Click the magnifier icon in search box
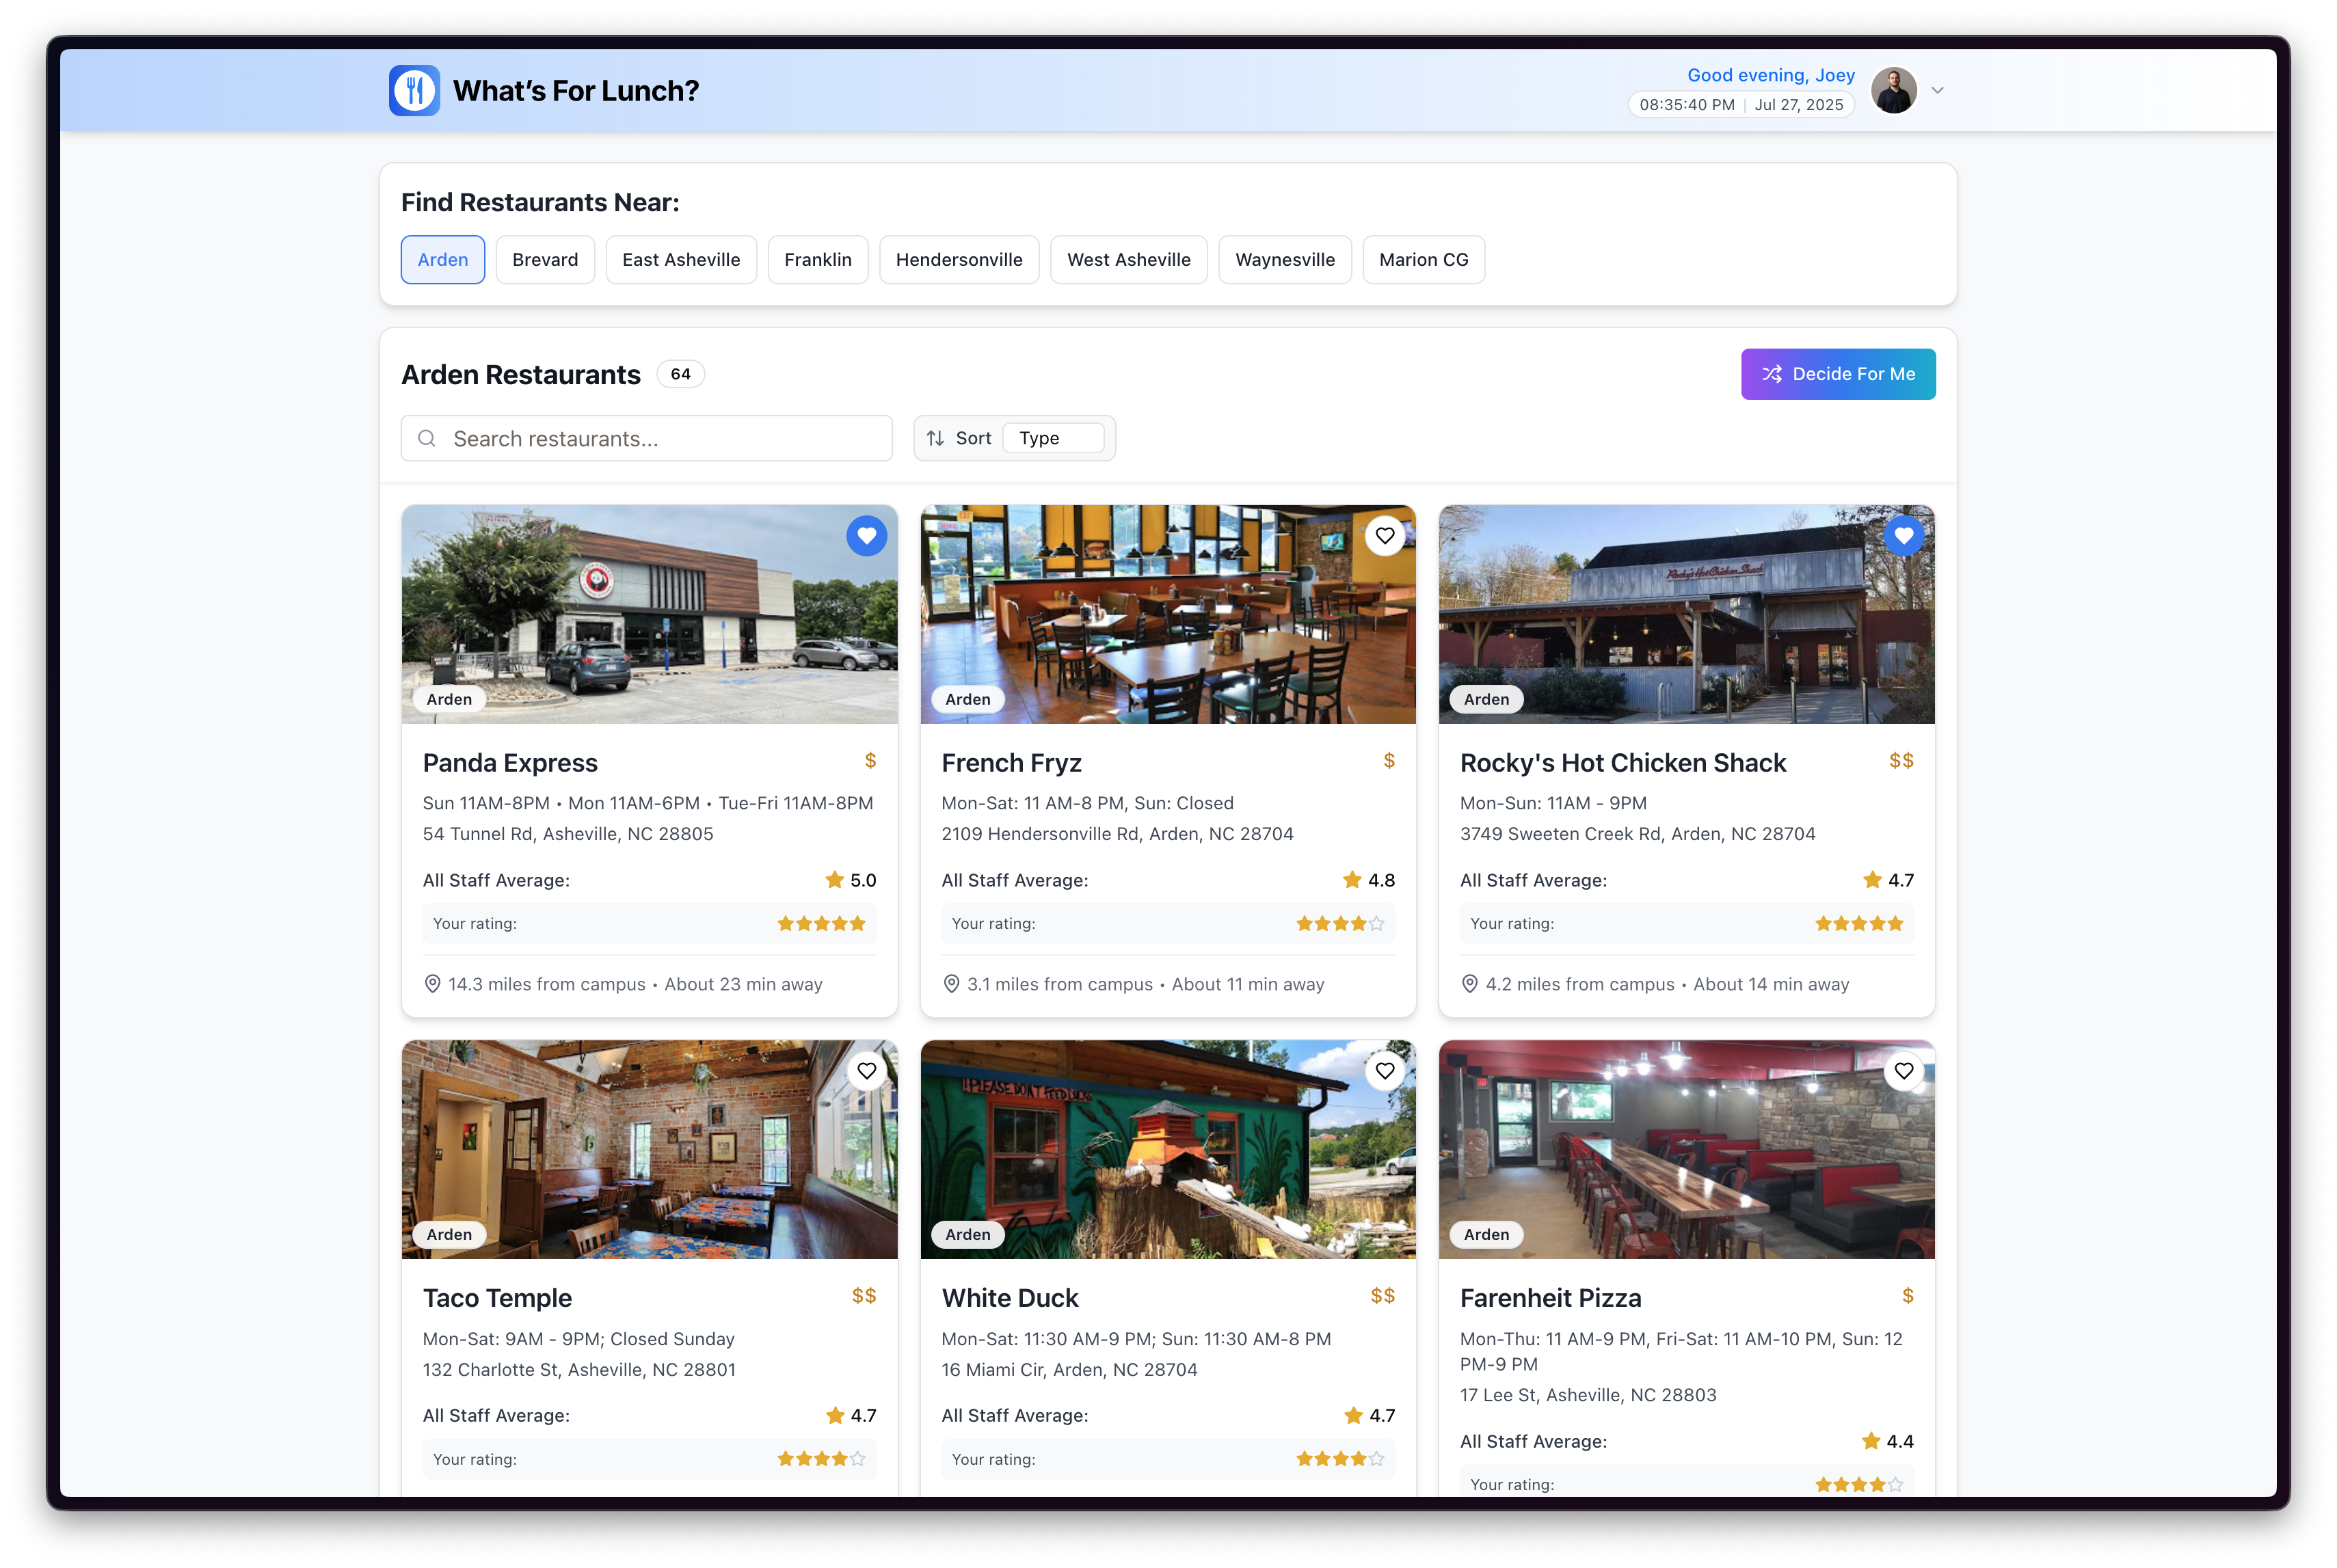This screenshot has width=2337, height=1568. click(427, 439)
